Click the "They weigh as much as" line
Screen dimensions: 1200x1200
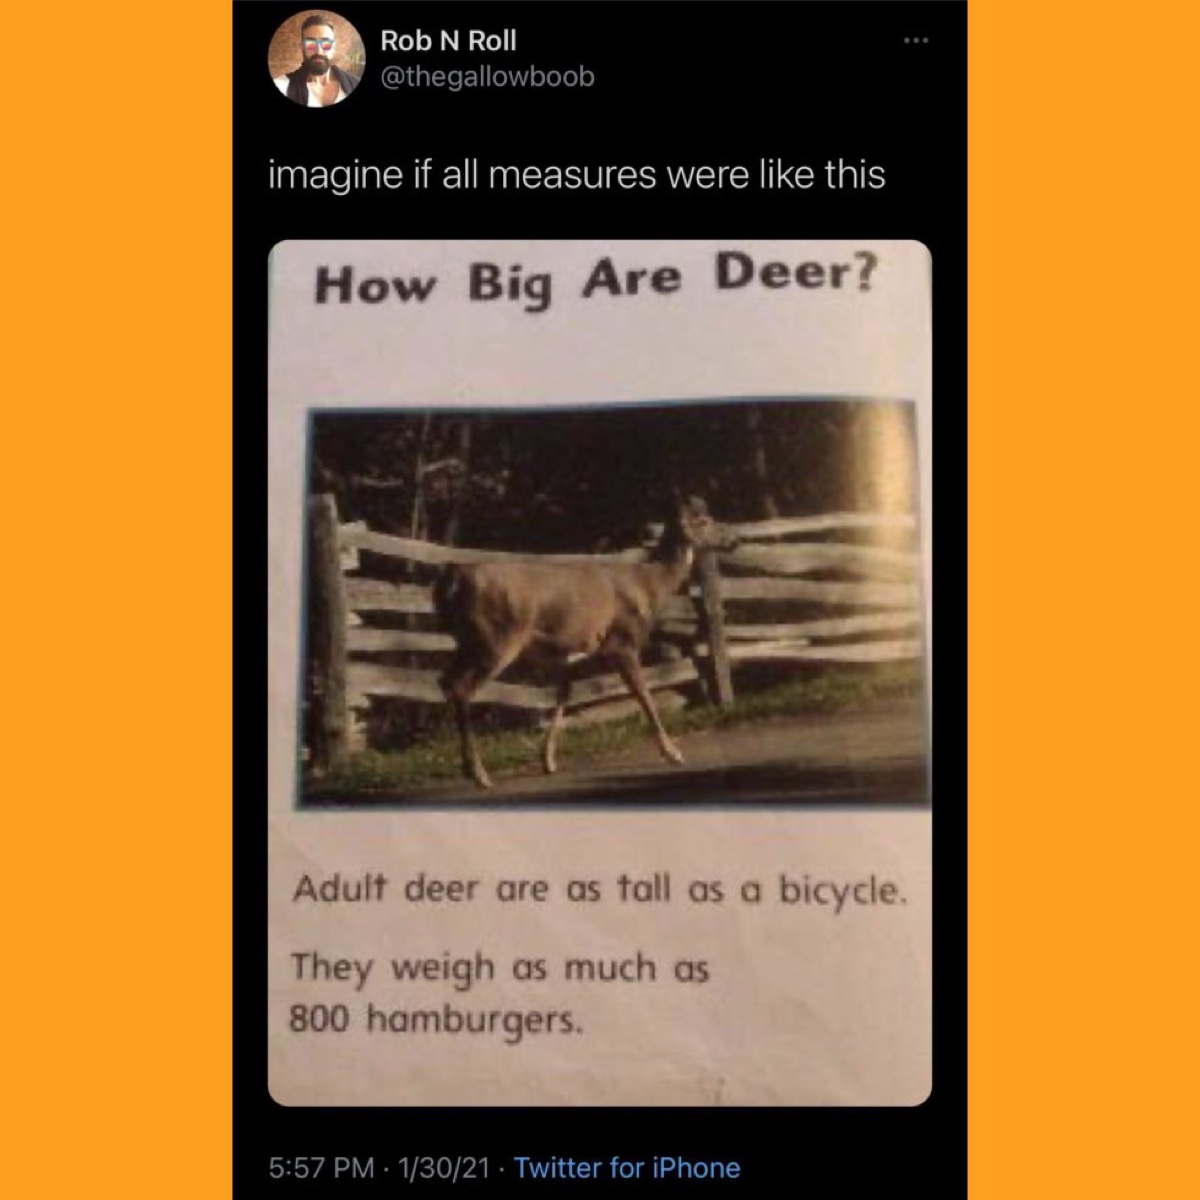[x=500, y=968]
